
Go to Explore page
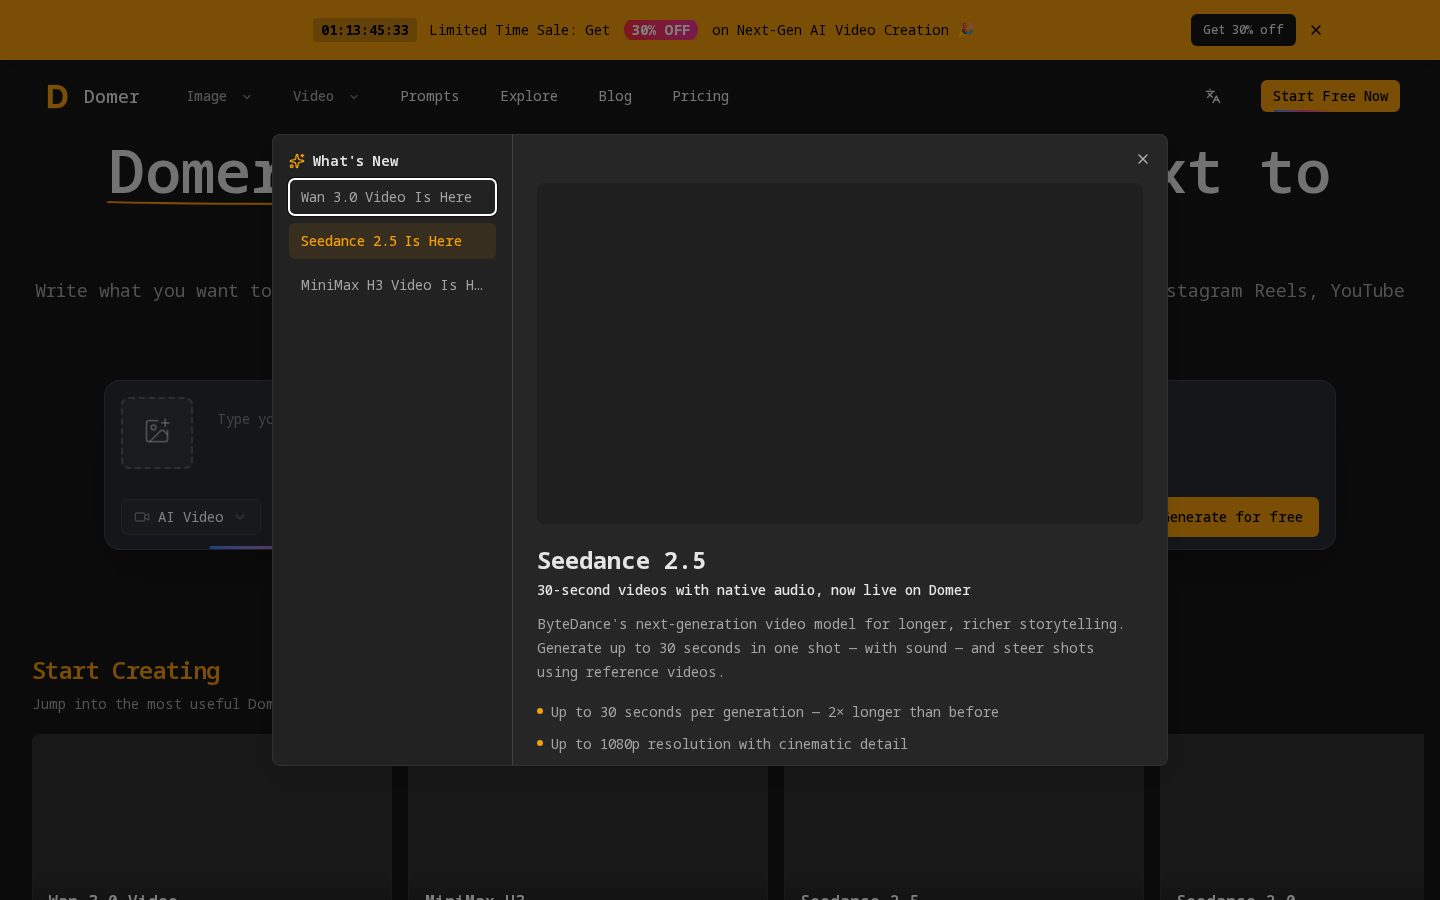click(x=529, y=96)
